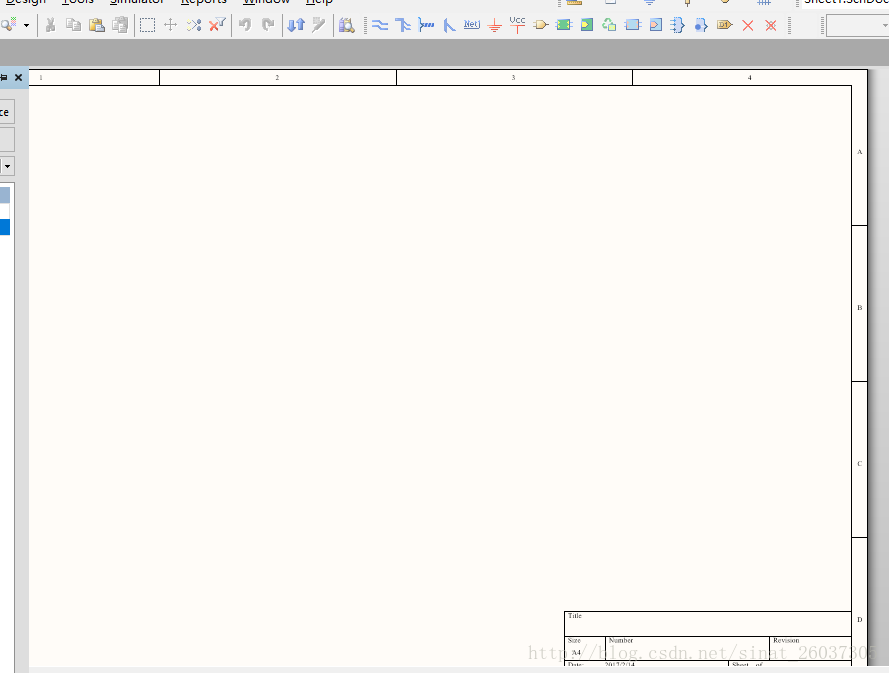This screenshot has height=673, width=889.
Task: Select the Place Port D1 icon
Action: pyautogui.click(x=725, y=25)
